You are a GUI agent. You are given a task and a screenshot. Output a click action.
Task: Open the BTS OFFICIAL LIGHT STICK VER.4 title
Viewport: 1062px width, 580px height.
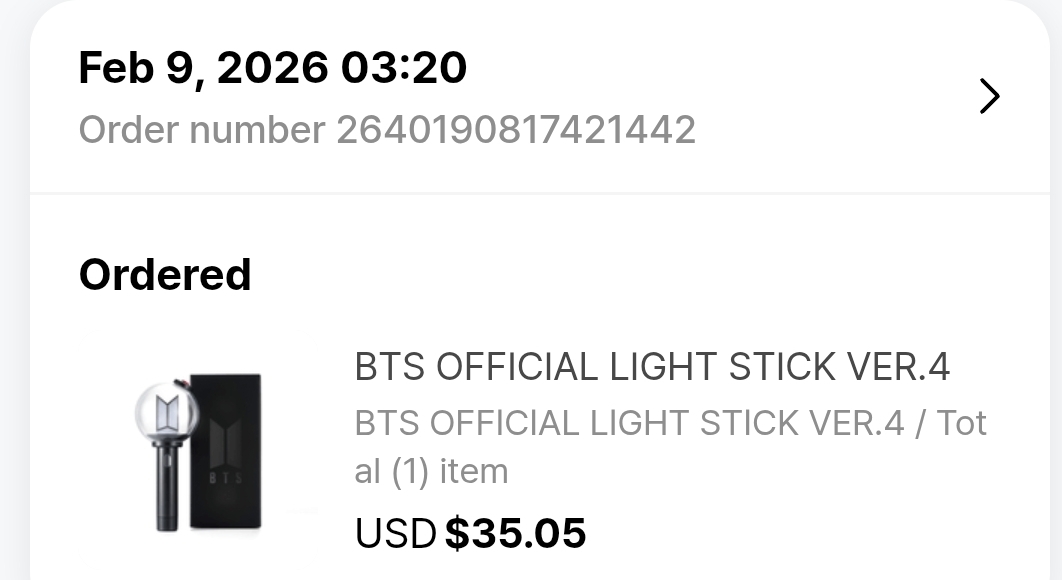tap(651, 367)
